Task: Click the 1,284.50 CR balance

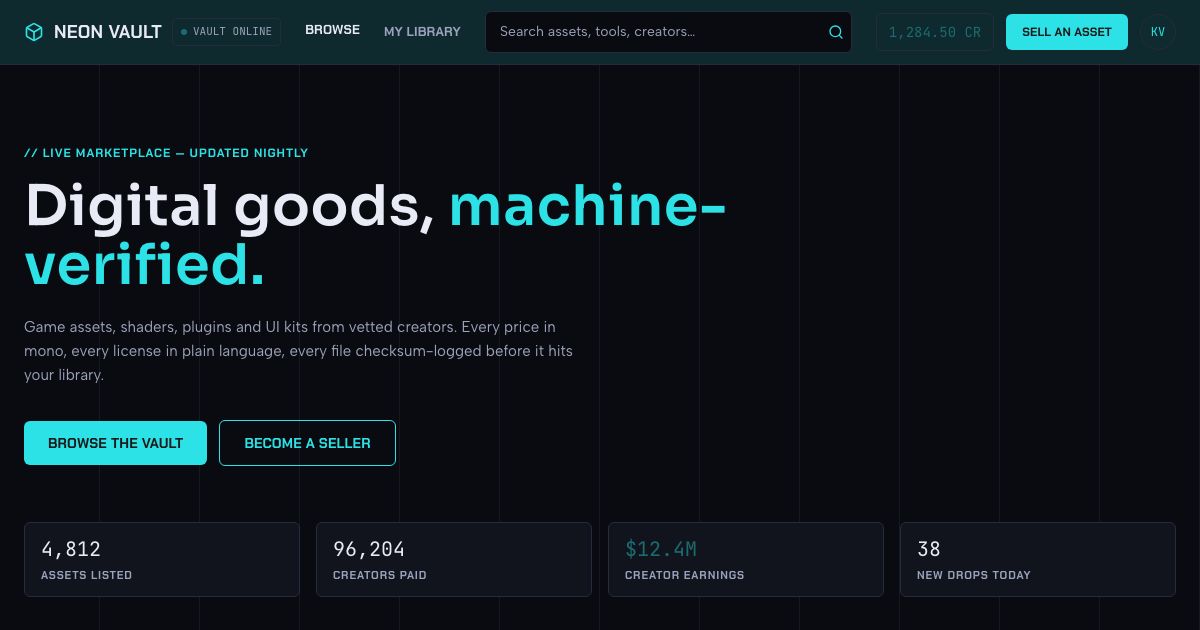Action: coord(935,32)
